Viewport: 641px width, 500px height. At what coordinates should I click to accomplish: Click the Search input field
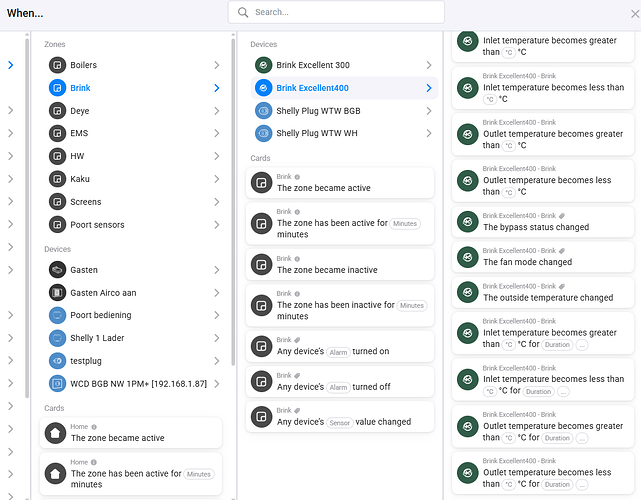pyautogui.click(x=336, y=12)
